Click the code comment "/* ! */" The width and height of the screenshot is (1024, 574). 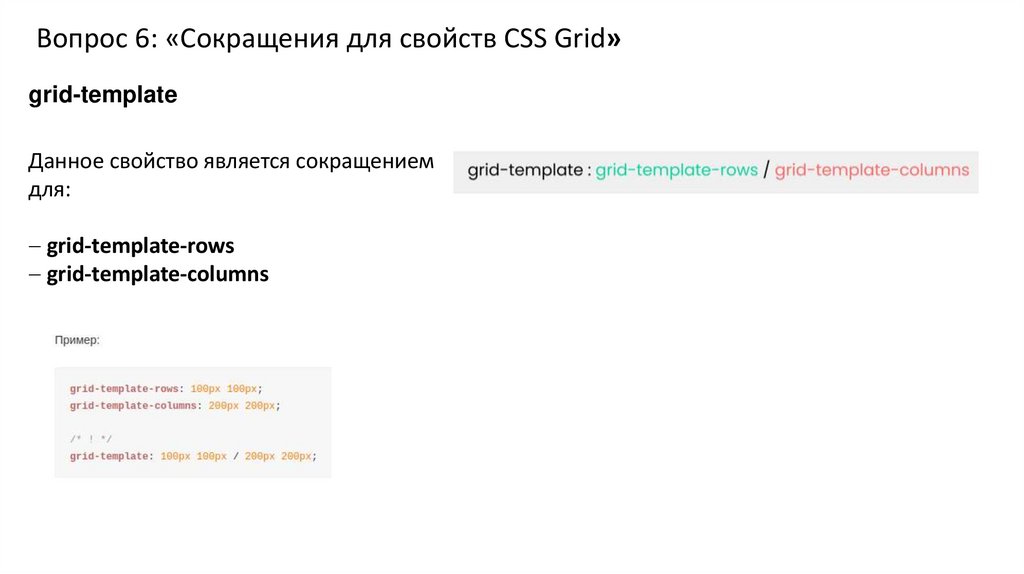(x=91, y=439)
